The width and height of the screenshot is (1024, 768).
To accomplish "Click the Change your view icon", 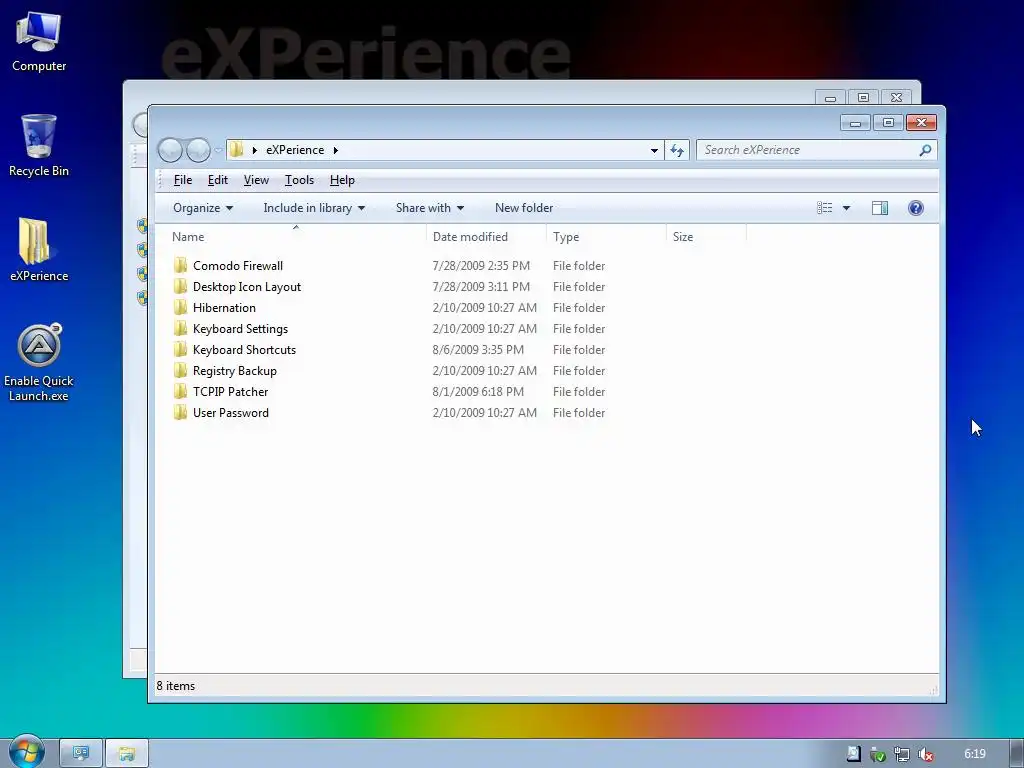I will 825,208.
